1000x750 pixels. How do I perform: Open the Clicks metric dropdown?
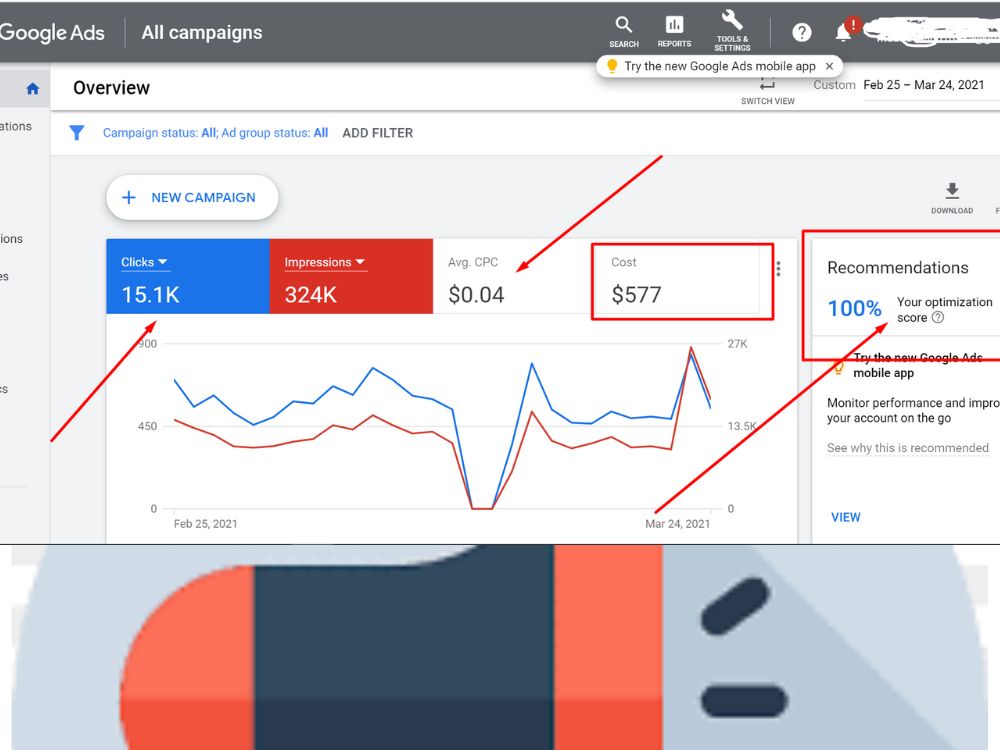[144, 262]
